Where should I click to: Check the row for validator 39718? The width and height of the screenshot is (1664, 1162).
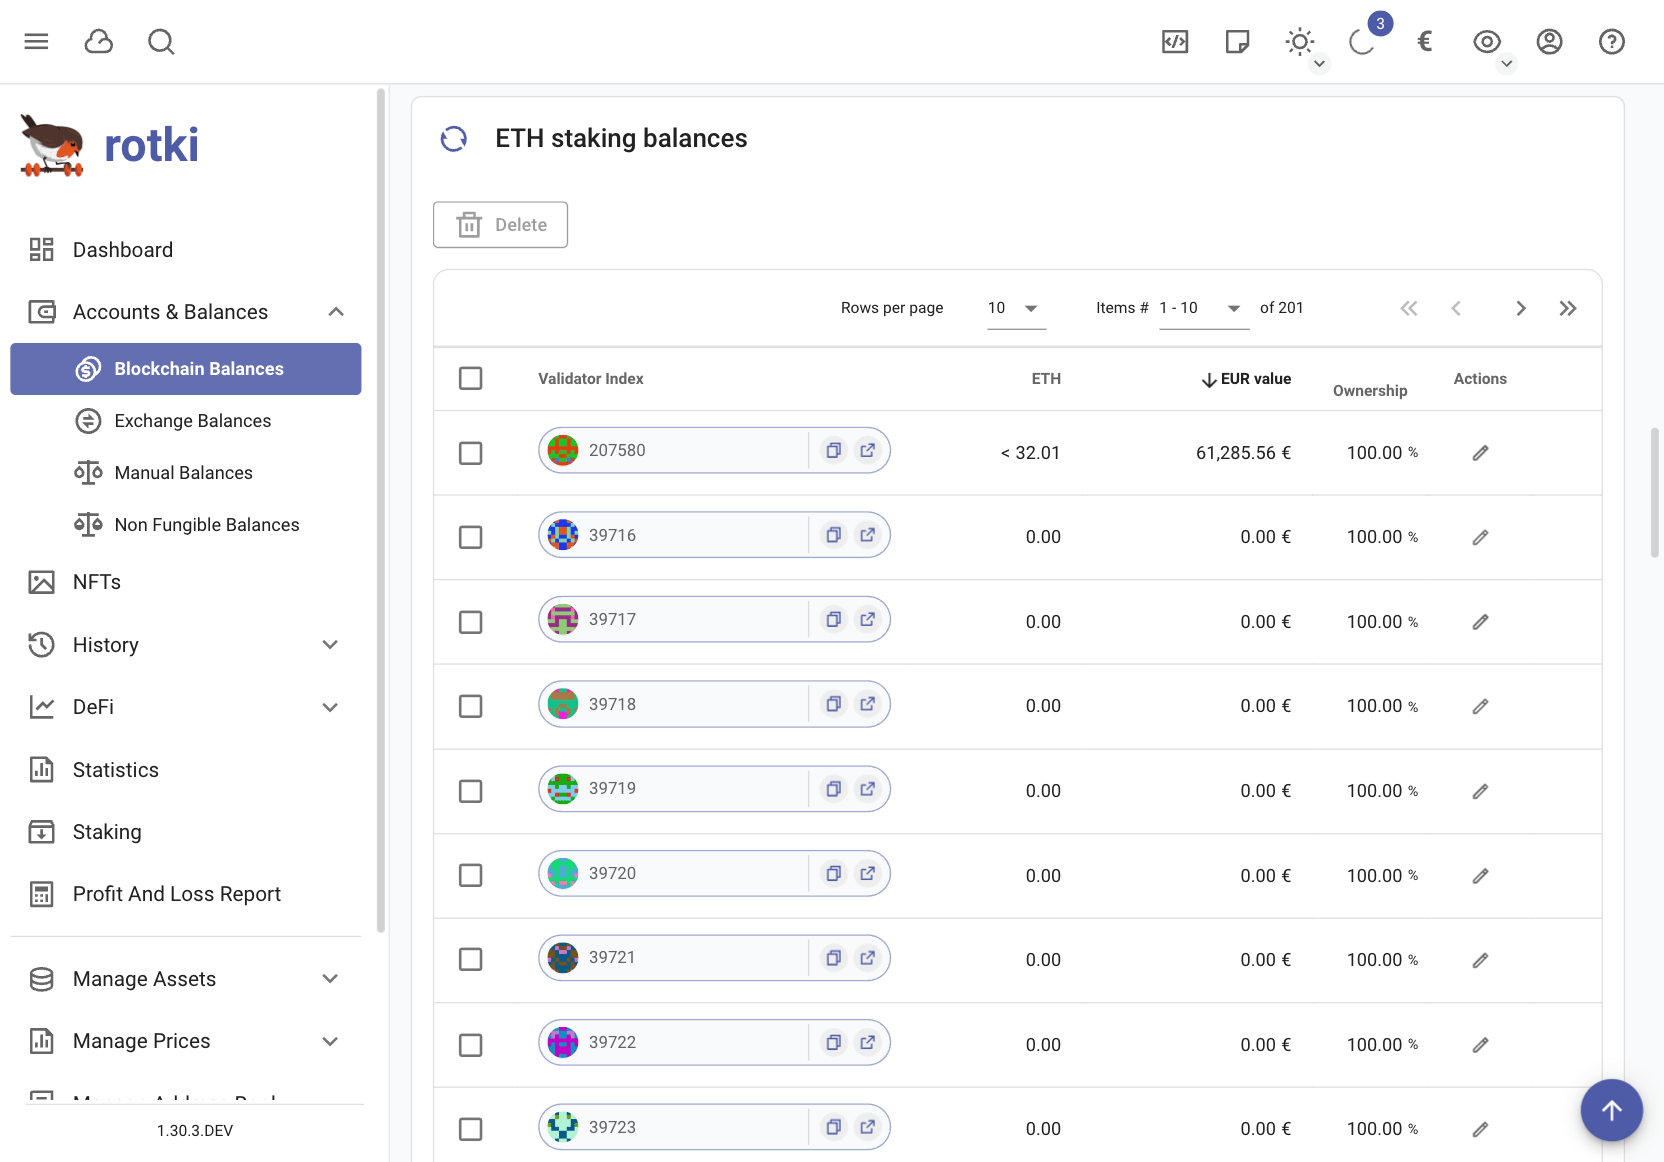[x=470, y=706]
